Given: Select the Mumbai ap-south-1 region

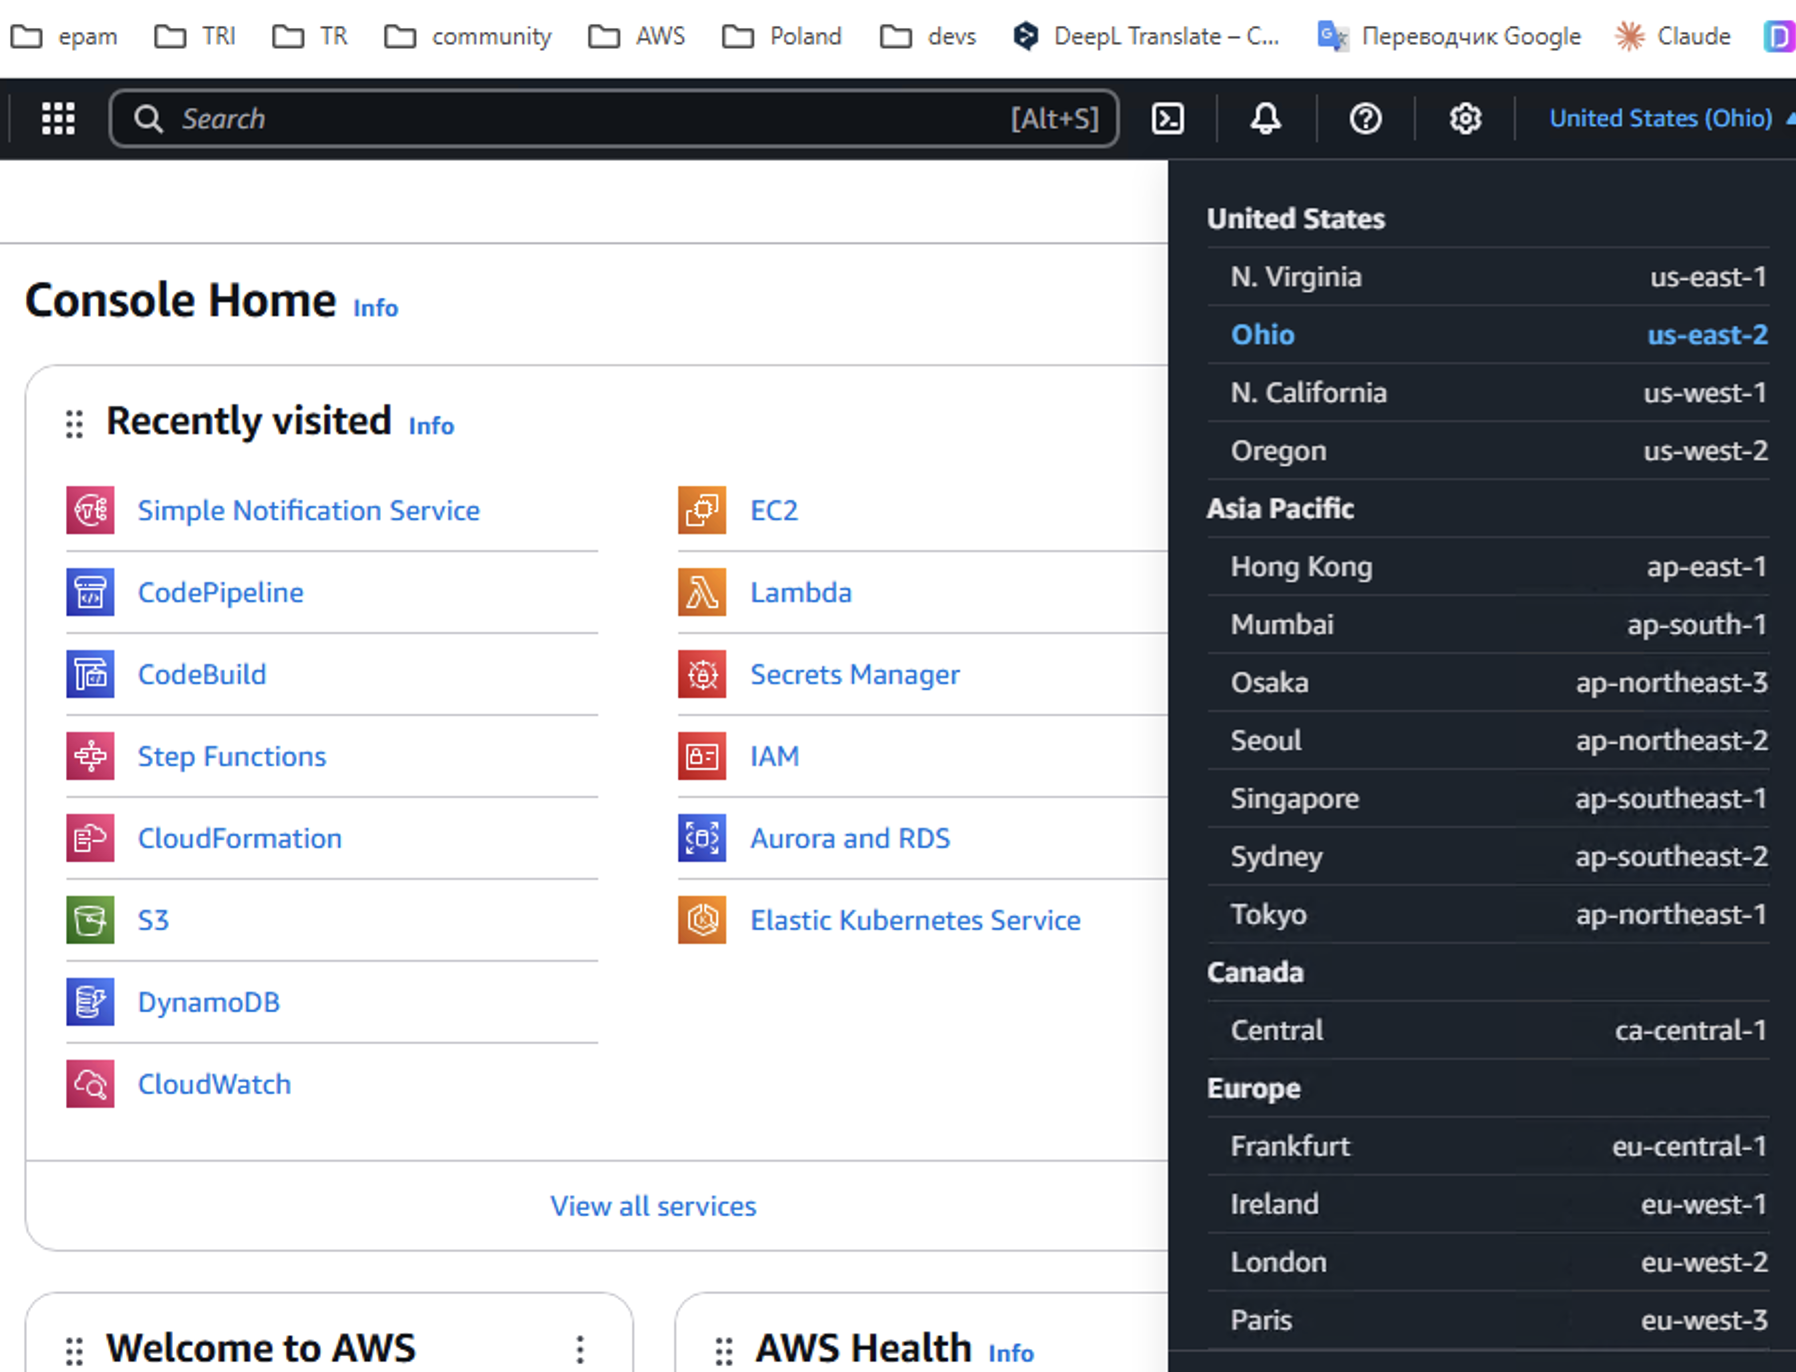Looking at the screenshot, I should 1488,625.
